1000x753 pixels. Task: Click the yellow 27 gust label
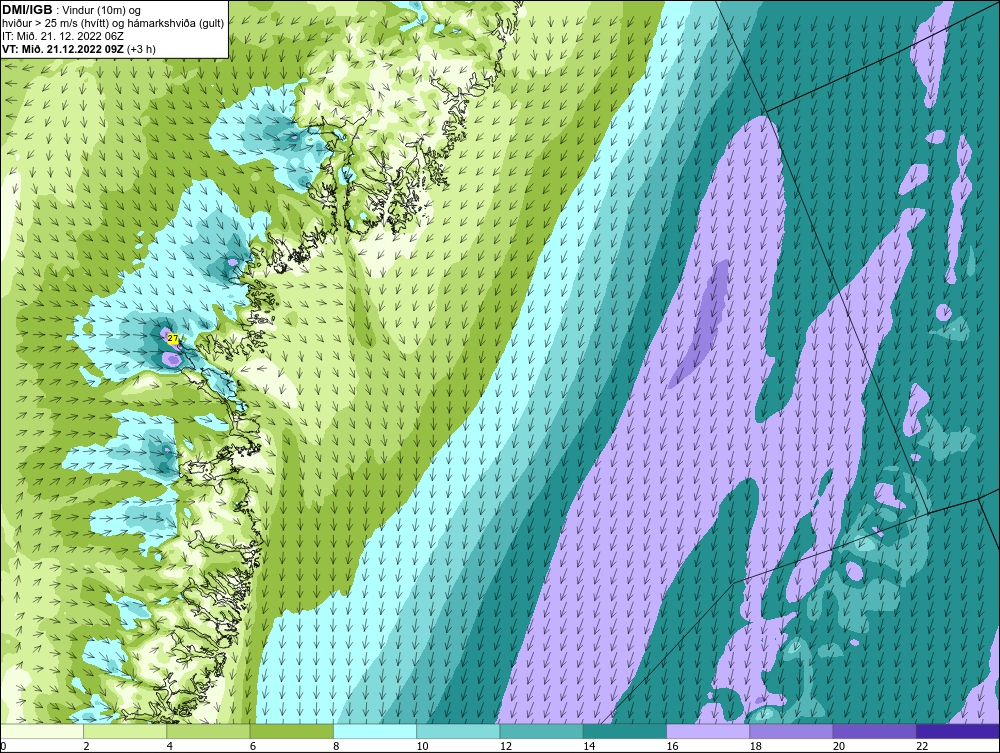173,339
